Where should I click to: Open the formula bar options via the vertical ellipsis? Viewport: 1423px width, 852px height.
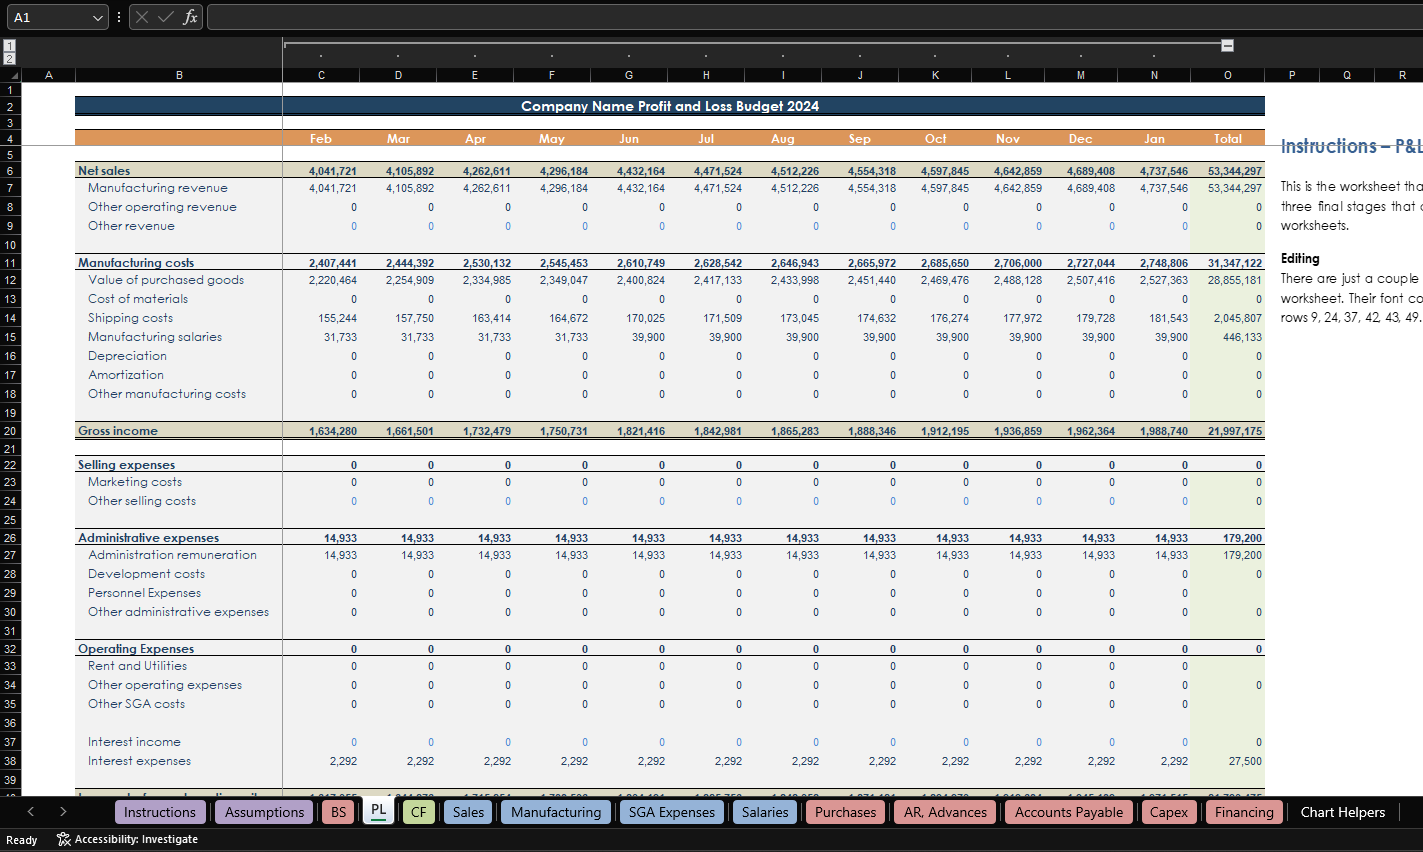[x=118, y=16]
